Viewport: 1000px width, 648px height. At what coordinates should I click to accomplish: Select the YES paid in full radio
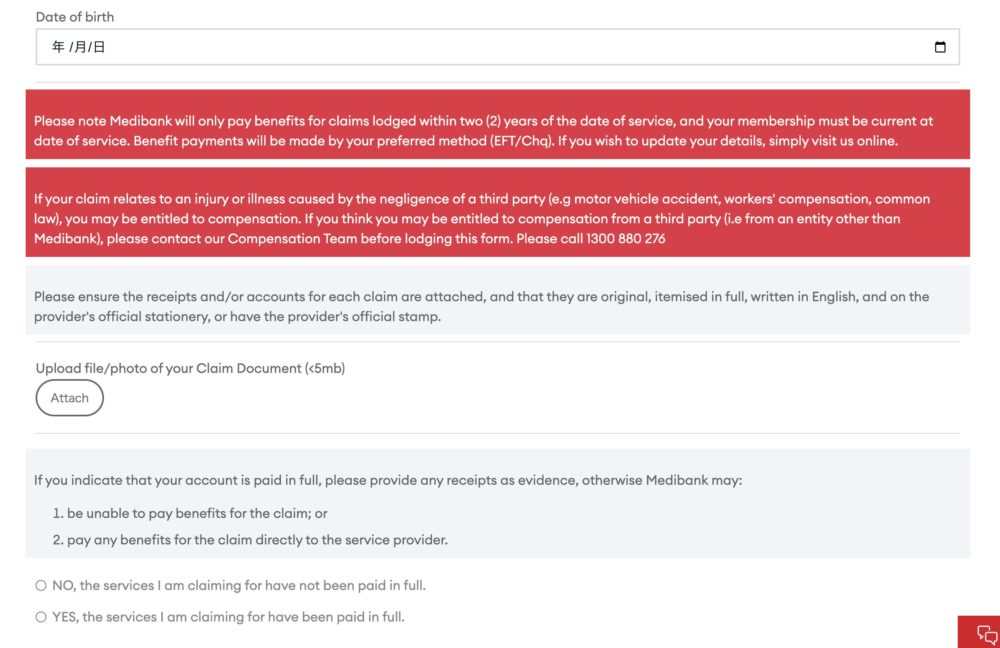click(x=41, y=617)
